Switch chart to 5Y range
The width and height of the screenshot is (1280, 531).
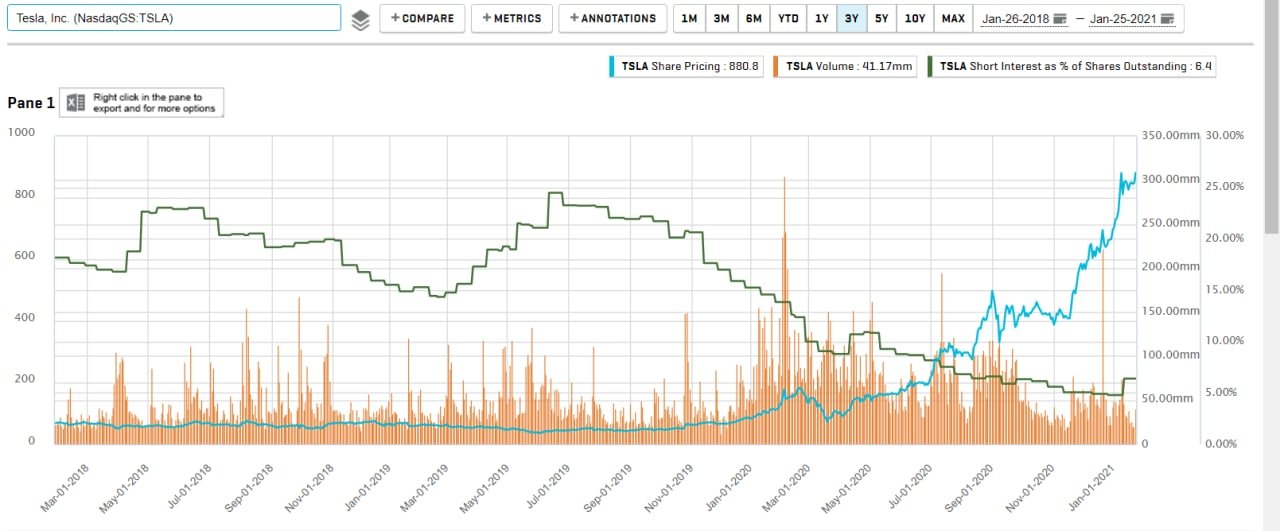click(881, 19)
